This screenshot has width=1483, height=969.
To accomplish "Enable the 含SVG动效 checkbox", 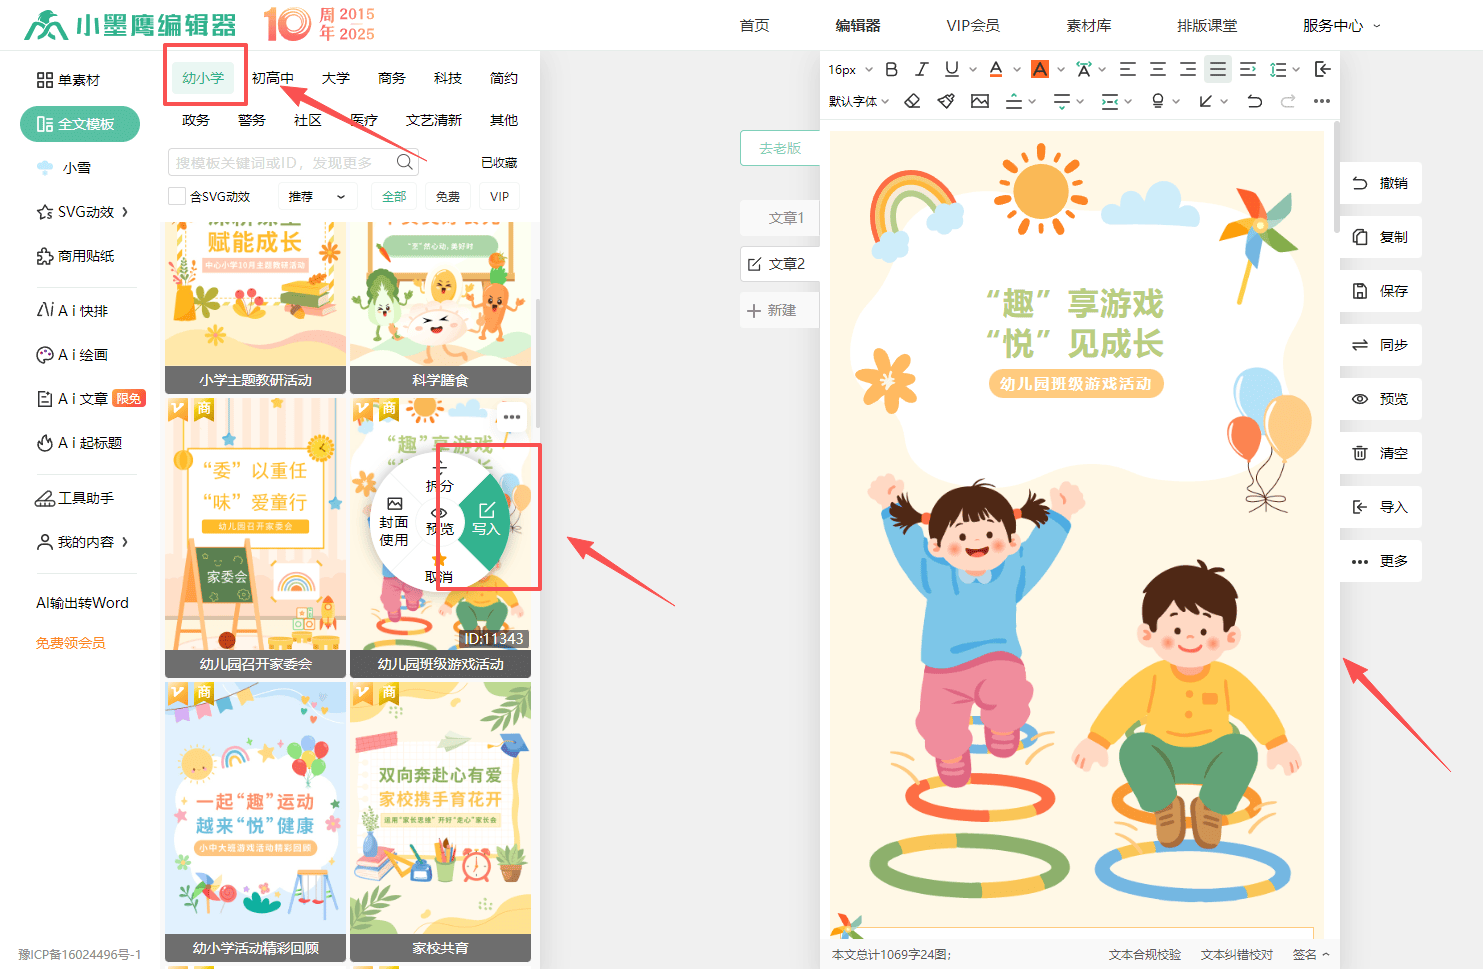I will pyautogui.click(x=177, y=196).
